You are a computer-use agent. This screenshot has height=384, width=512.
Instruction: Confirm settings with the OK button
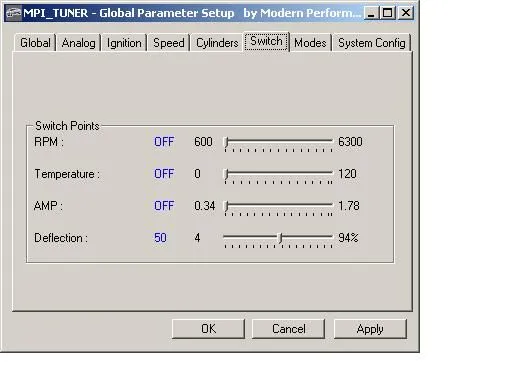click(x=208, y=329)
